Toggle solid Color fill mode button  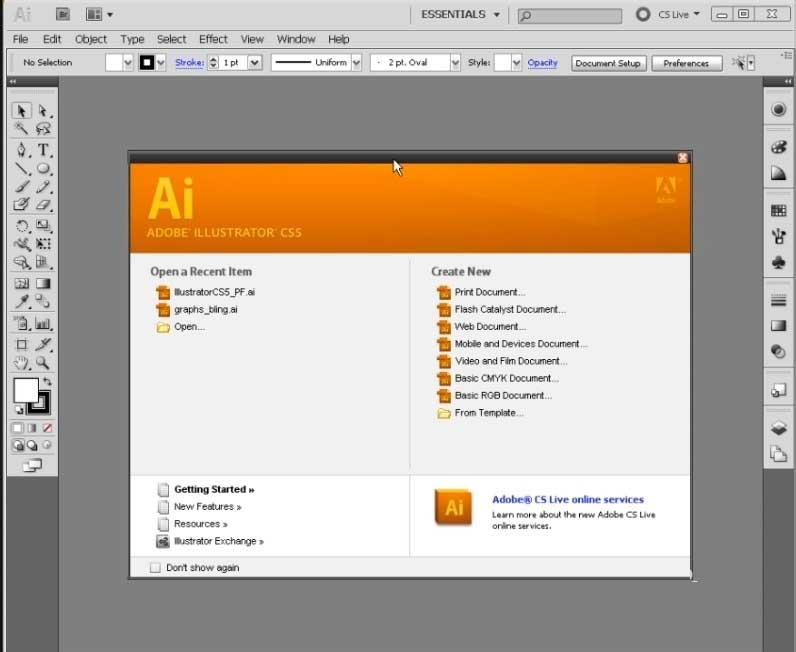17,428
